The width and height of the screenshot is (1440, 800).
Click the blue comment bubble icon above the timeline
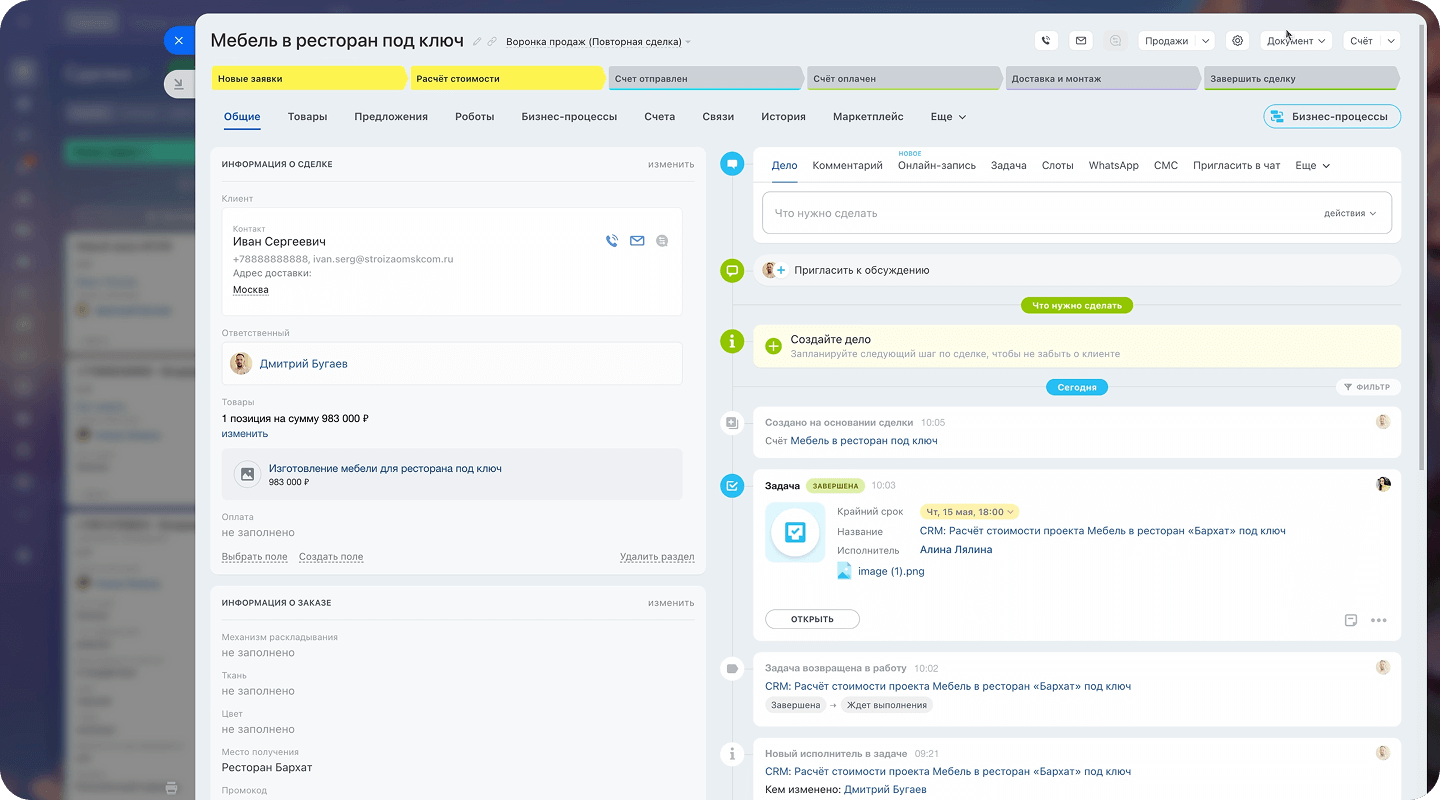tap(732, 163)
